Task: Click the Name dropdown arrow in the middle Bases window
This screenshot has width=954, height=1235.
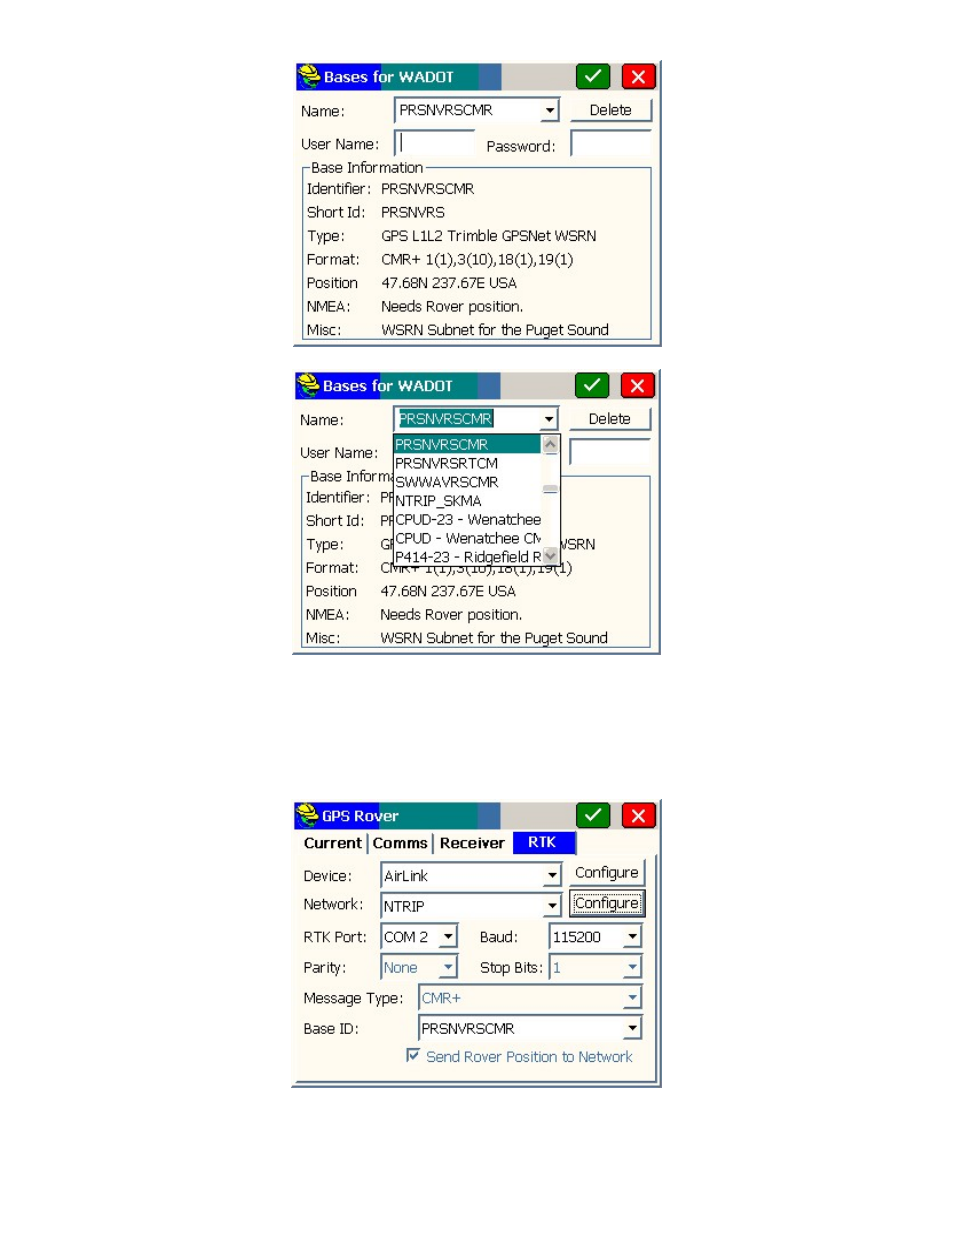Action: coord(549,419)
